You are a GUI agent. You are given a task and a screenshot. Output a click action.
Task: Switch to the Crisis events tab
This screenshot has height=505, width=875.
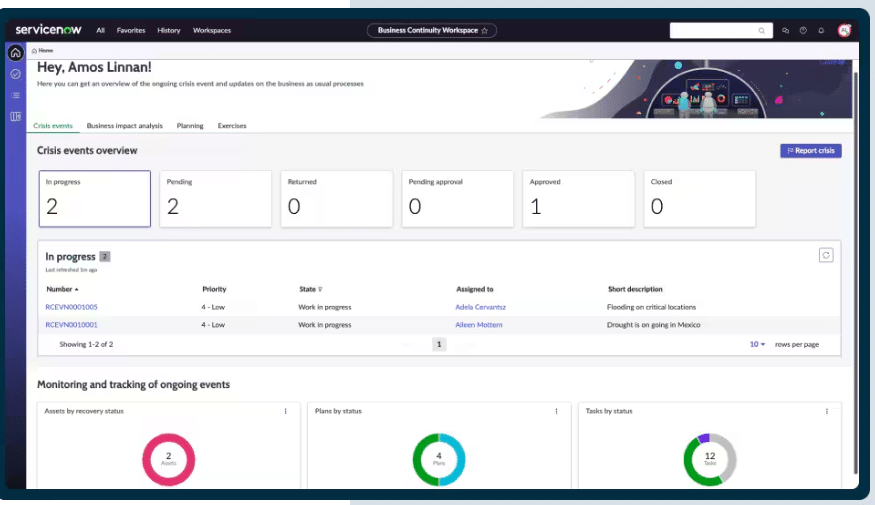[x=53, y=126]
